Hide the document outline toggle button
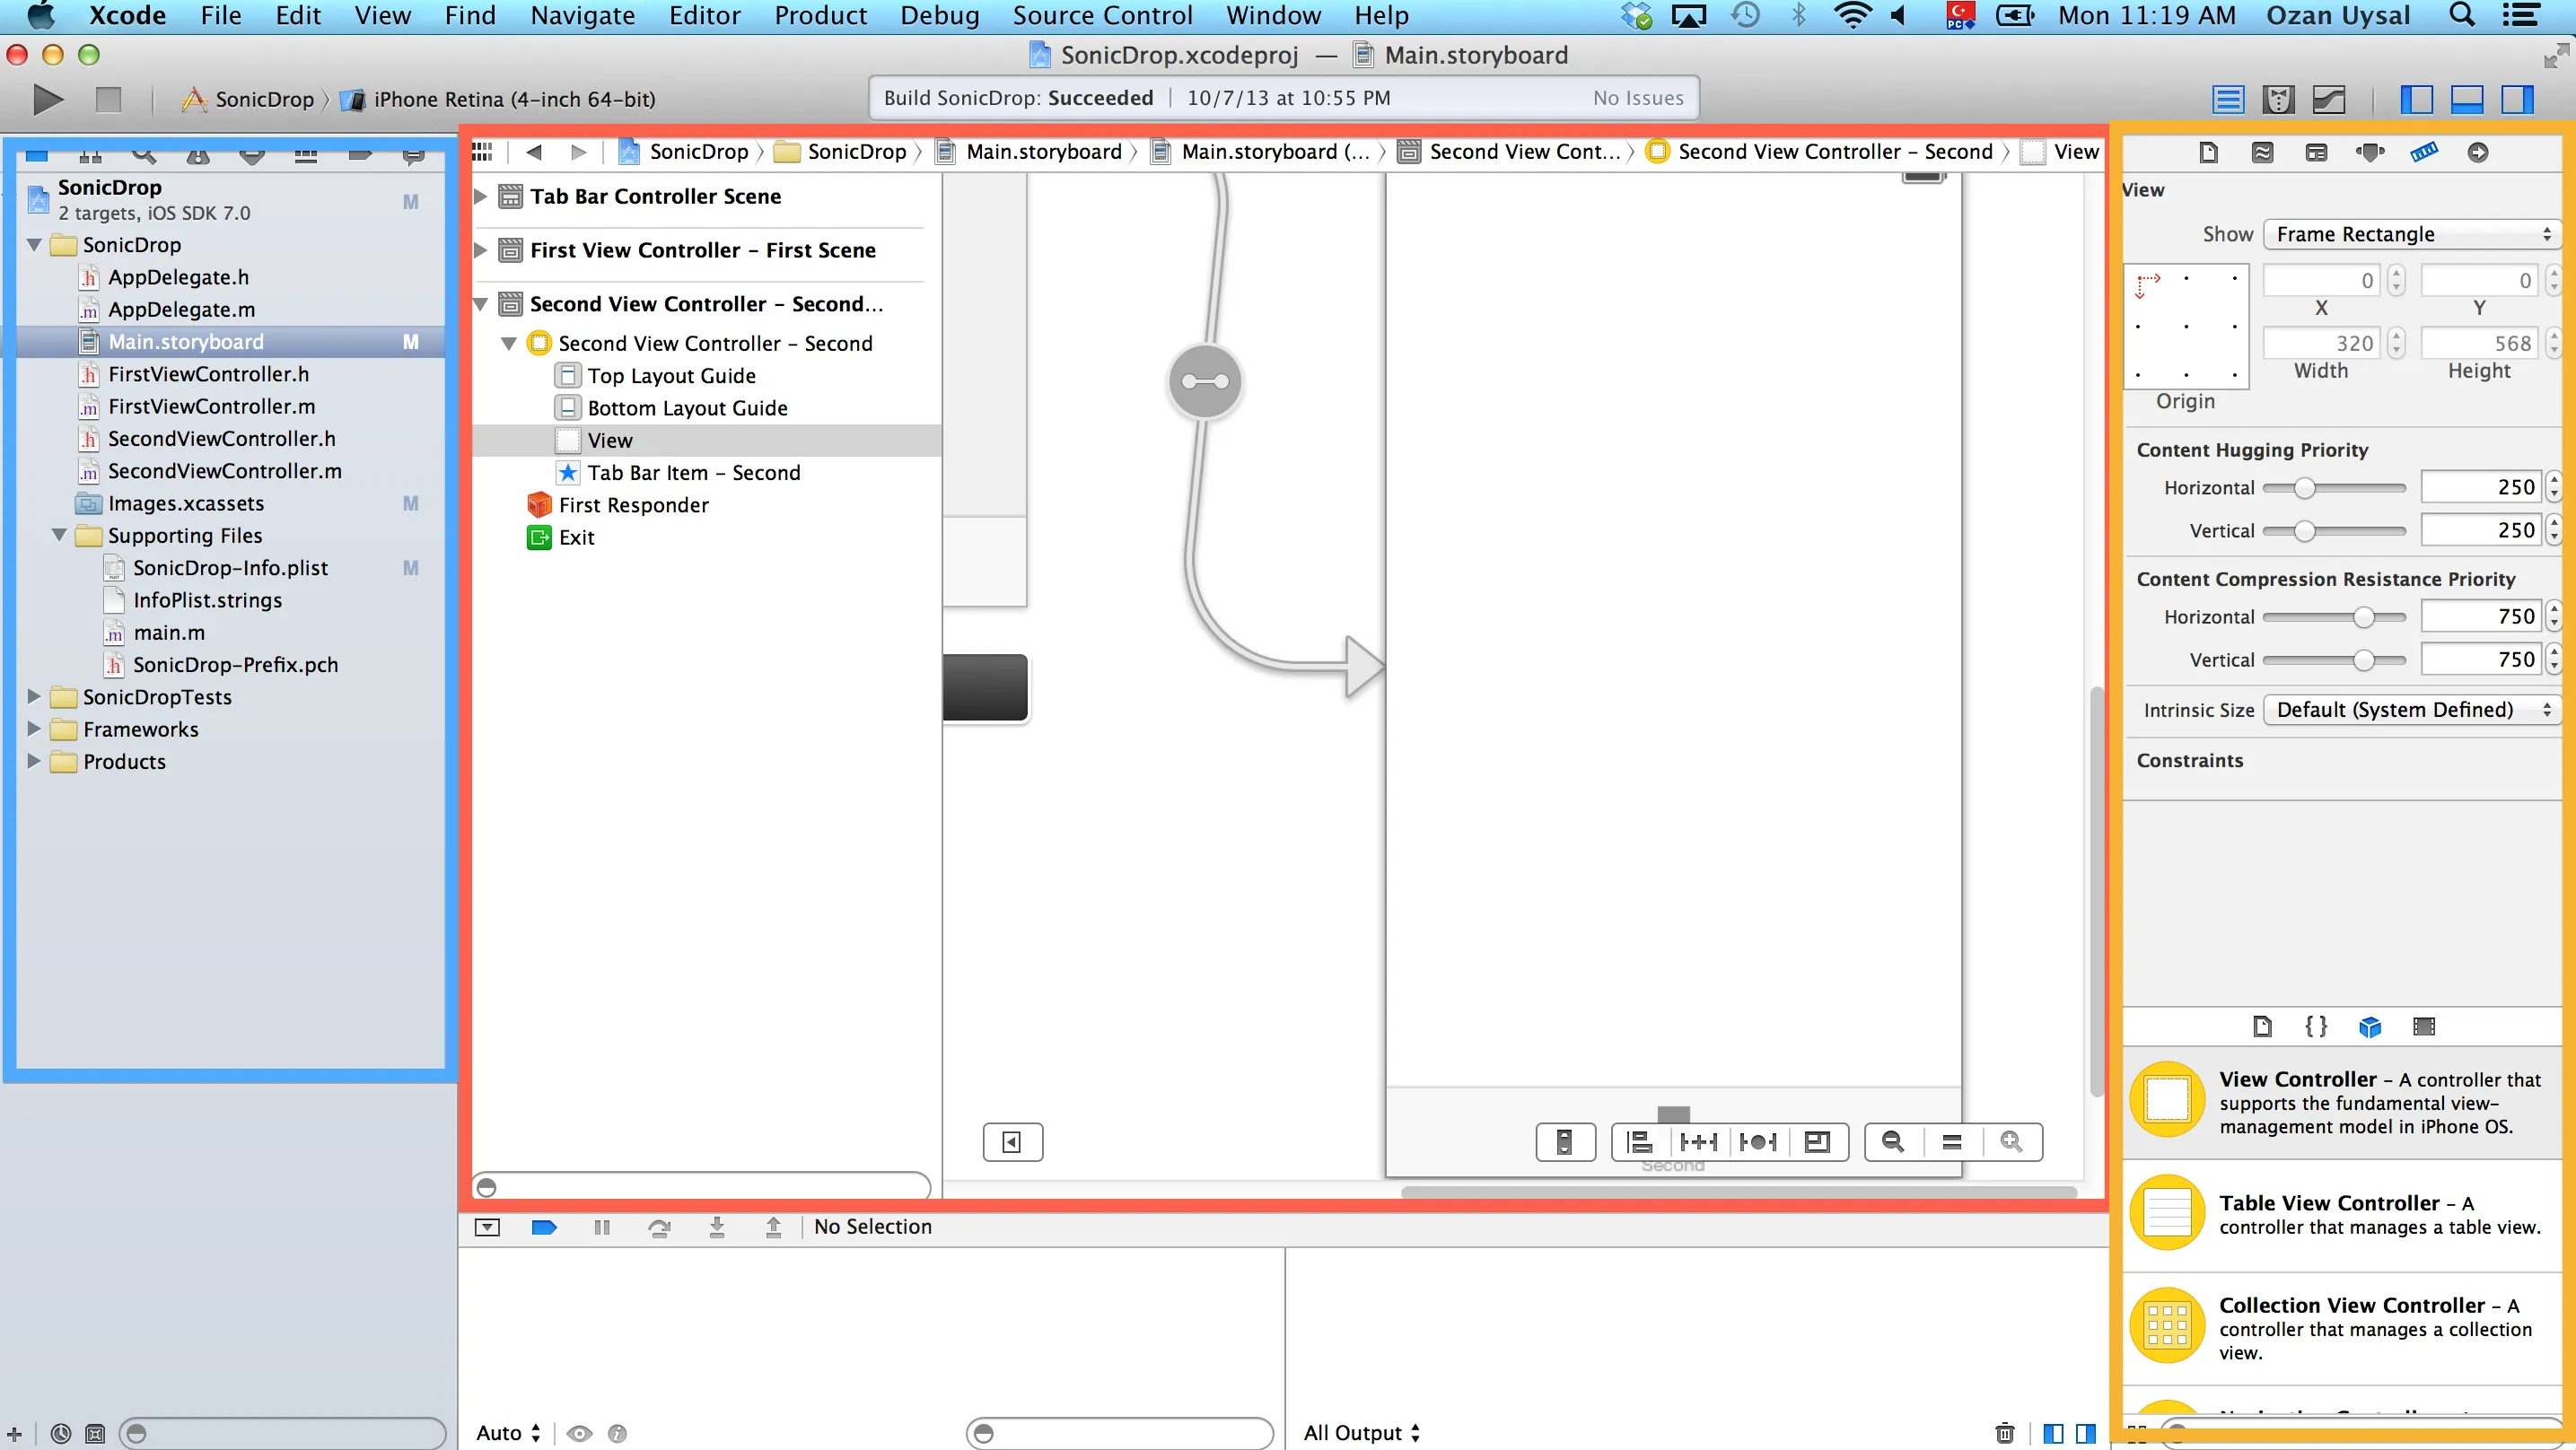This screenshot has height=1450, width=2576. 1012,1142
